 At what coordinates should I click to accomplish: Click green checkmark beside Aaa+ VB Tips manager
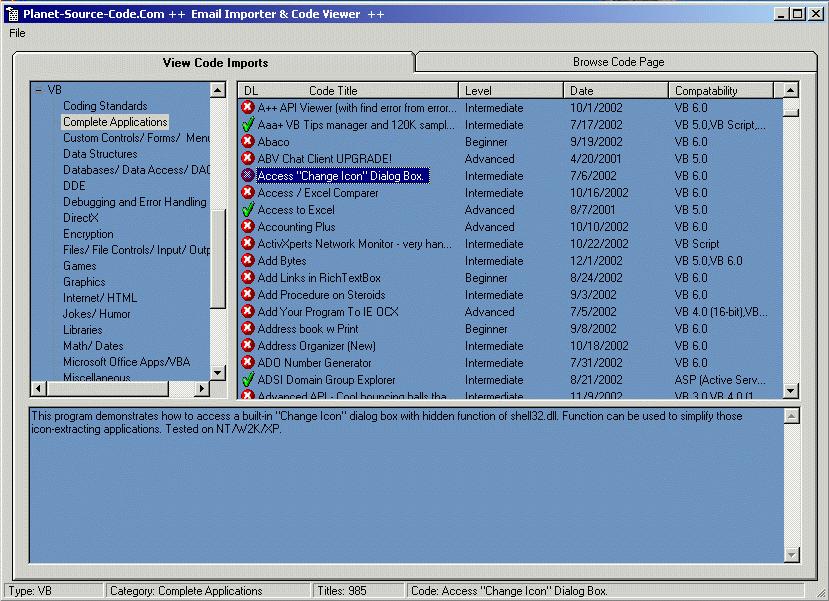(248, 125)
